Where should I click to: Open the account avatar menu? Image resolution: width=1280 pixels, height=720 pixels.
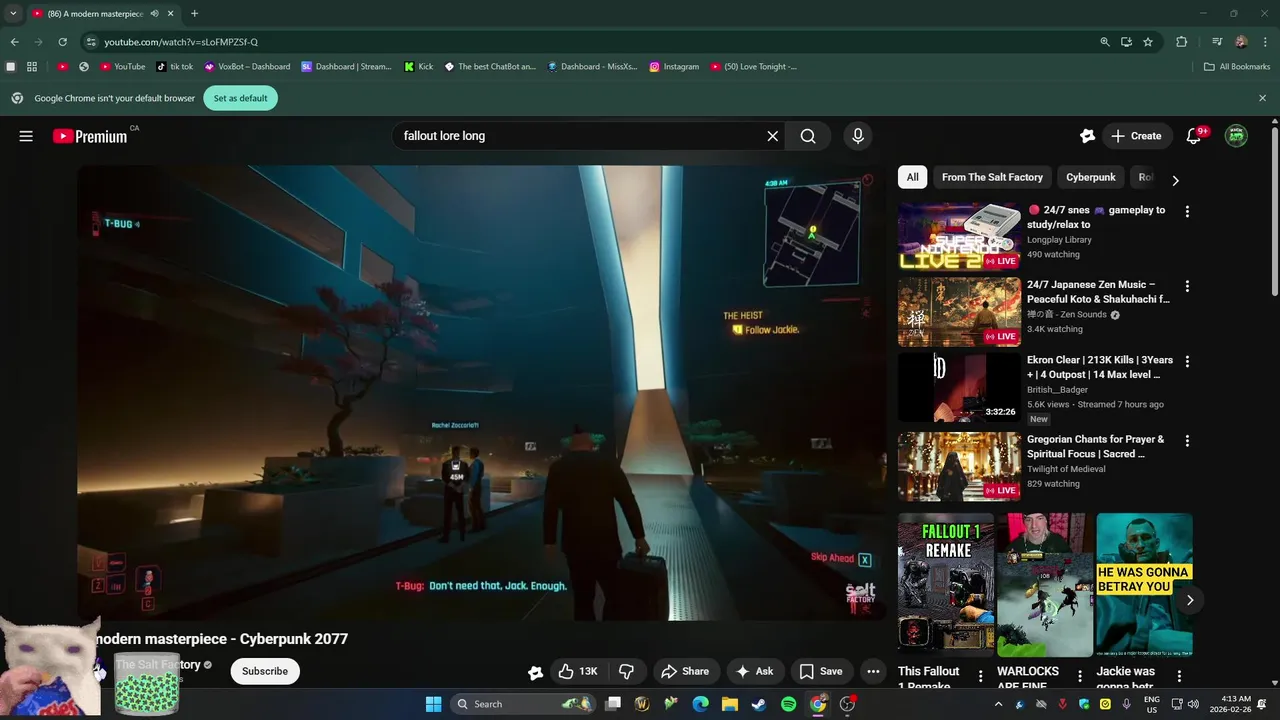[x=1236, y=136]
